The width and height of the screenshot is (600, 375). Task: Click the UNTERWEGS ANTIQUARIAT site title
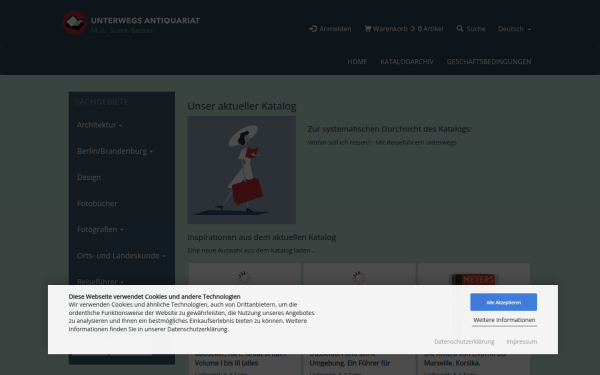[145, 21]
